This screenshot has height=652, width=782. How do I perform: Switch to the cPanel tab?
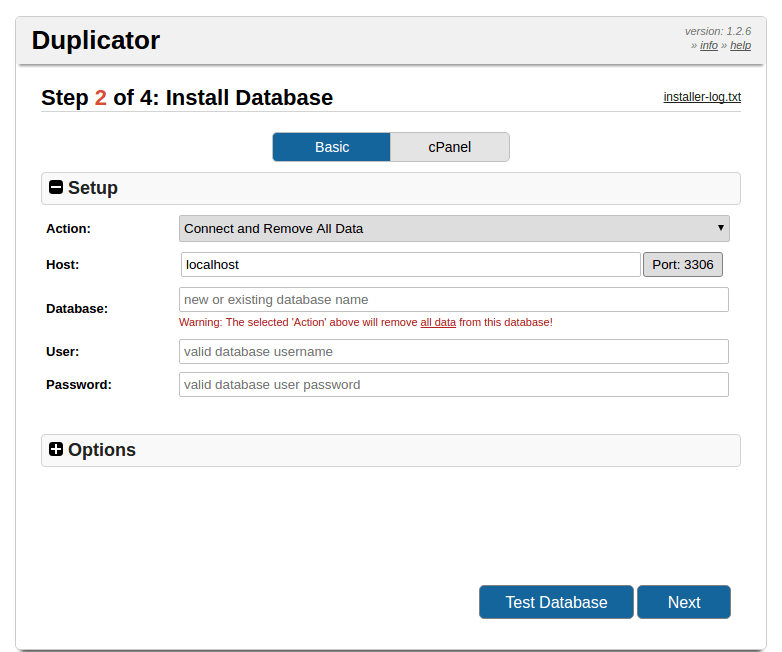coord(449,147)
